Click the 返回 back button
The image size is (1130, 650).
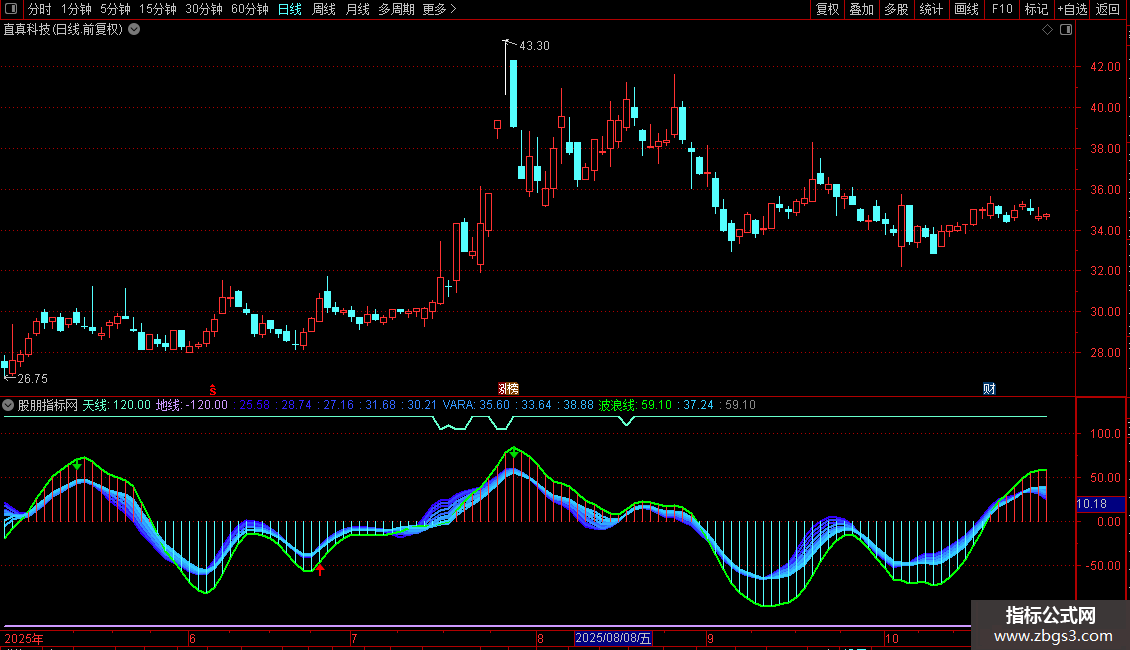(1107, 9)
